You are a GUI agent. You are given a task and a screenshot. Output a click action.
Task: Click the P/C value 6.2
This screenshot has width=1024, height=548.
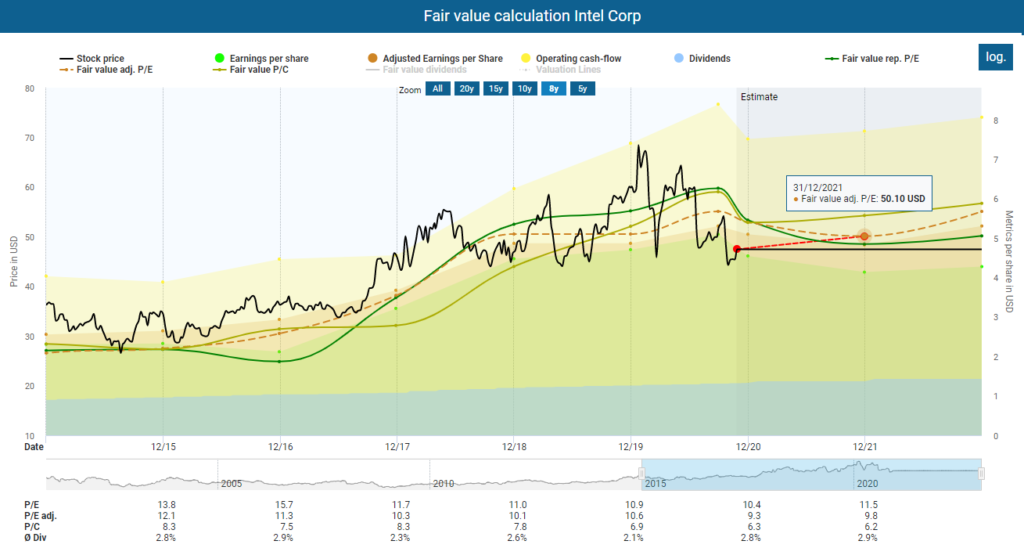click(871, 526)
